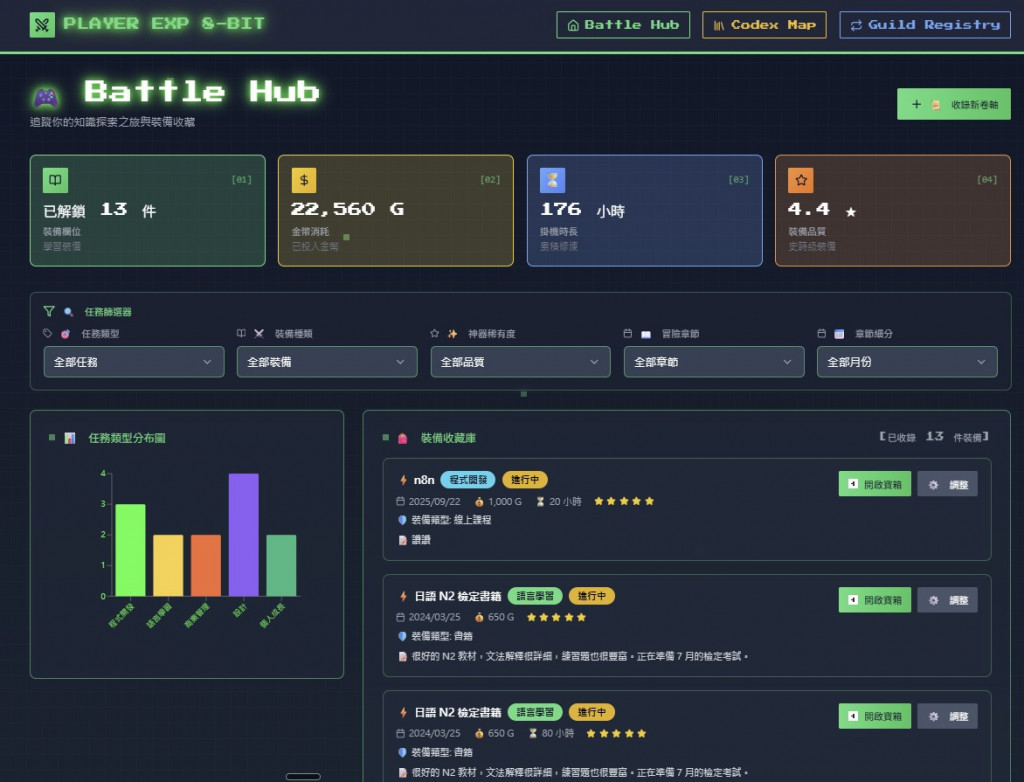Click the PLAYER EXP 8-BIT title text
Viewport: 1024px width, 782px height.
(164, 24)
